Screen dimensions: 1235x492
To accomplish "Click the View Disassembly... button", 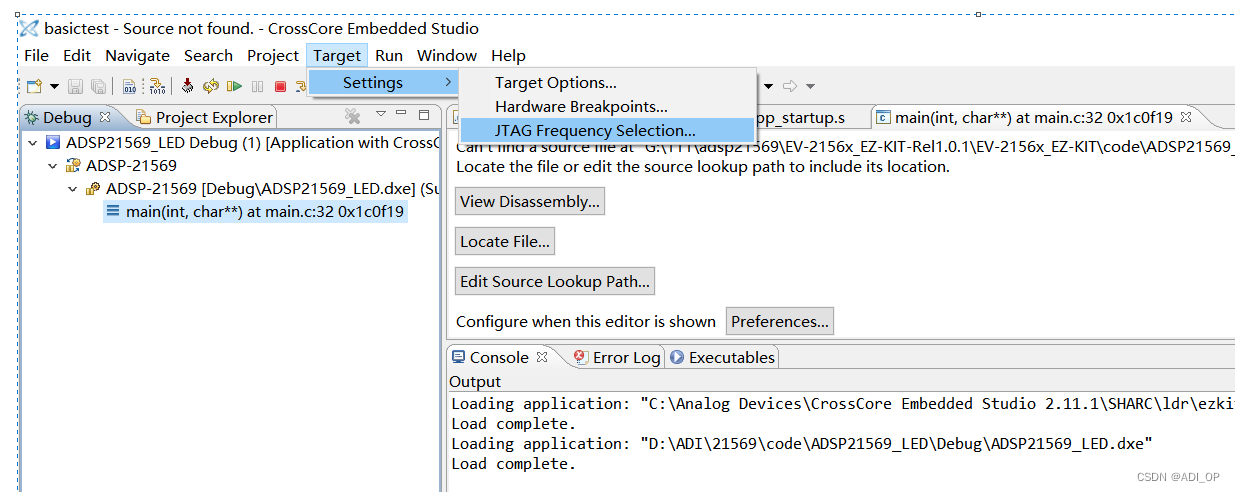I will pos(530,201).
